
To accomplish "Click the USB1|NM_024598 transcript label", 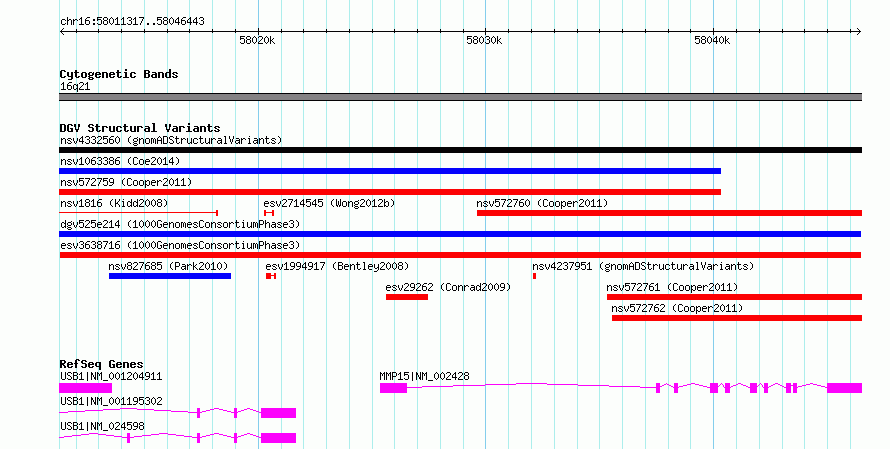I will click(x=102, y=426).
